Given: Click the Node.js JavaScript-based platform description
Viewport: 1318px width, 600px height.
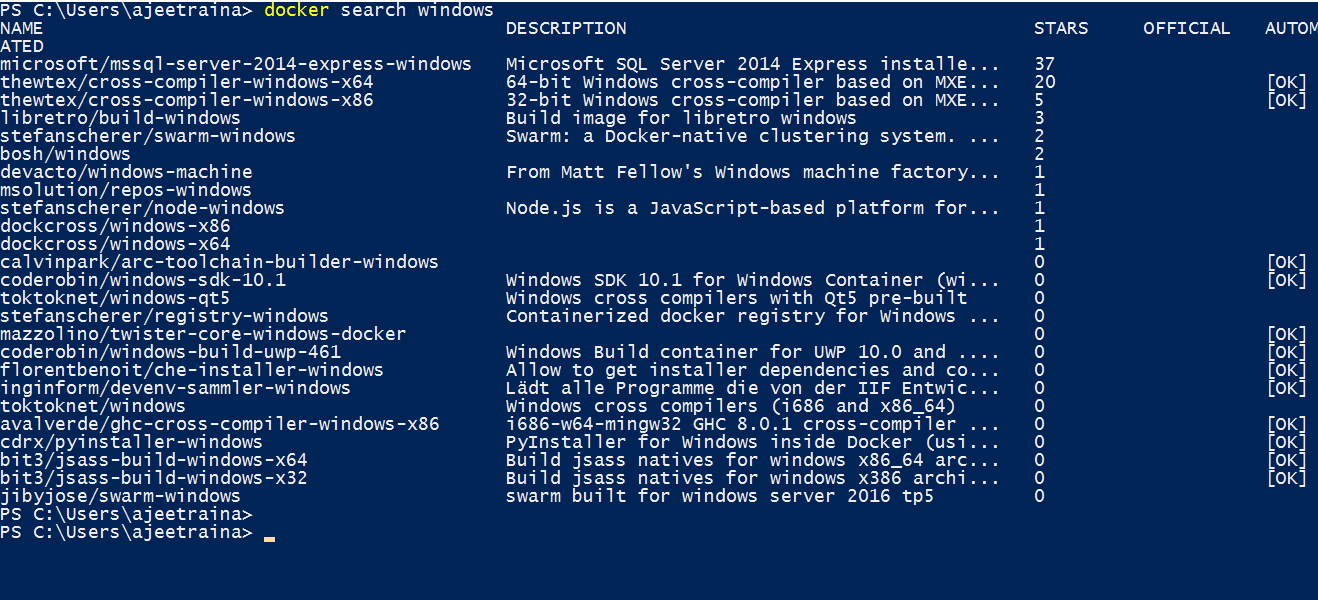Looking at the screenshot, I should pyautogui.click(x=752, y=208).
